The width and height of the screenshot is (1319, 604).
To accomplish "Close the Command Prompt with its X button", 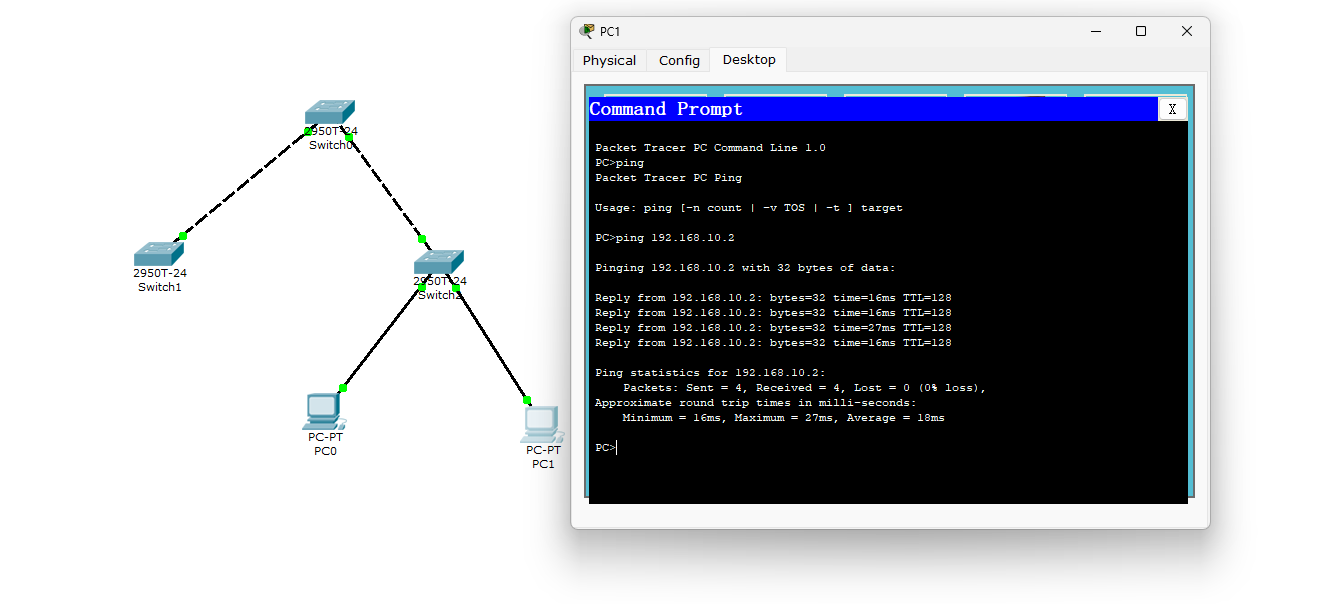I will click(x=1172, y=109).
